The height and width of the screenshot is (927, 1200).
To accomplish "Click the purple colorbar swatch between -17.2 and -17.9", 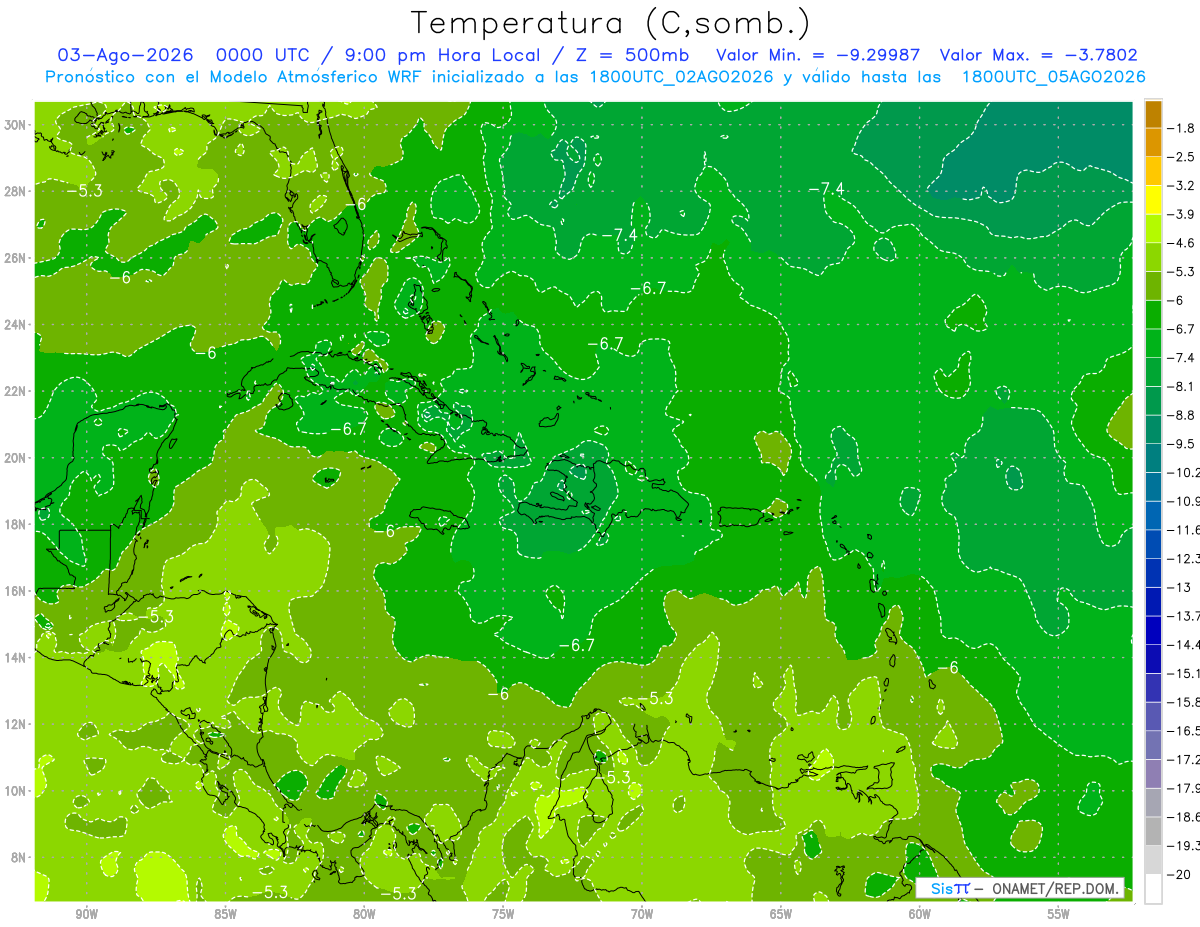I will click(1153, 774).
